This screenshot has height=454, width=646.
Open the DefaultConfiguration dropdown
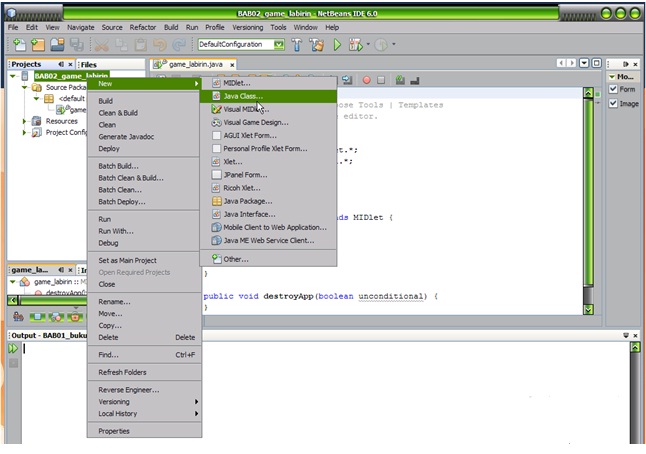[279, 44]
